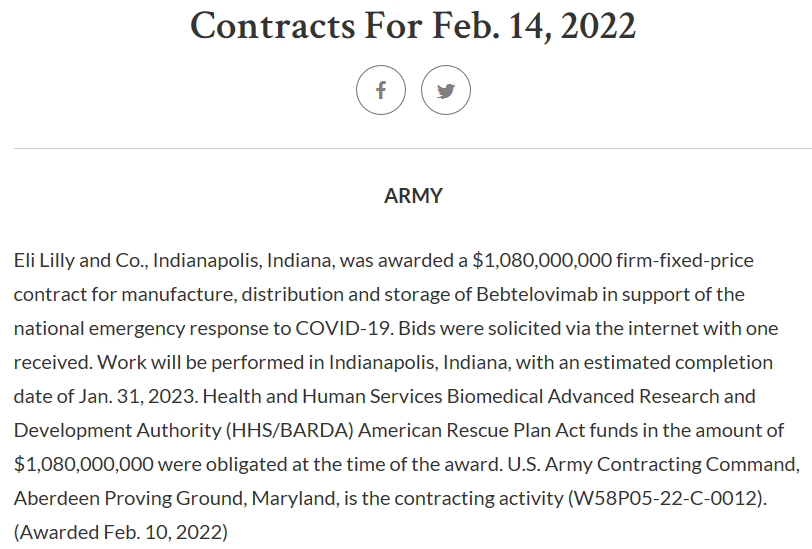Click the completion date "Jan. 31, 2023"
The width and height of the screenshot is (812, 549).
pyautogui.click(x=136, y=396)
